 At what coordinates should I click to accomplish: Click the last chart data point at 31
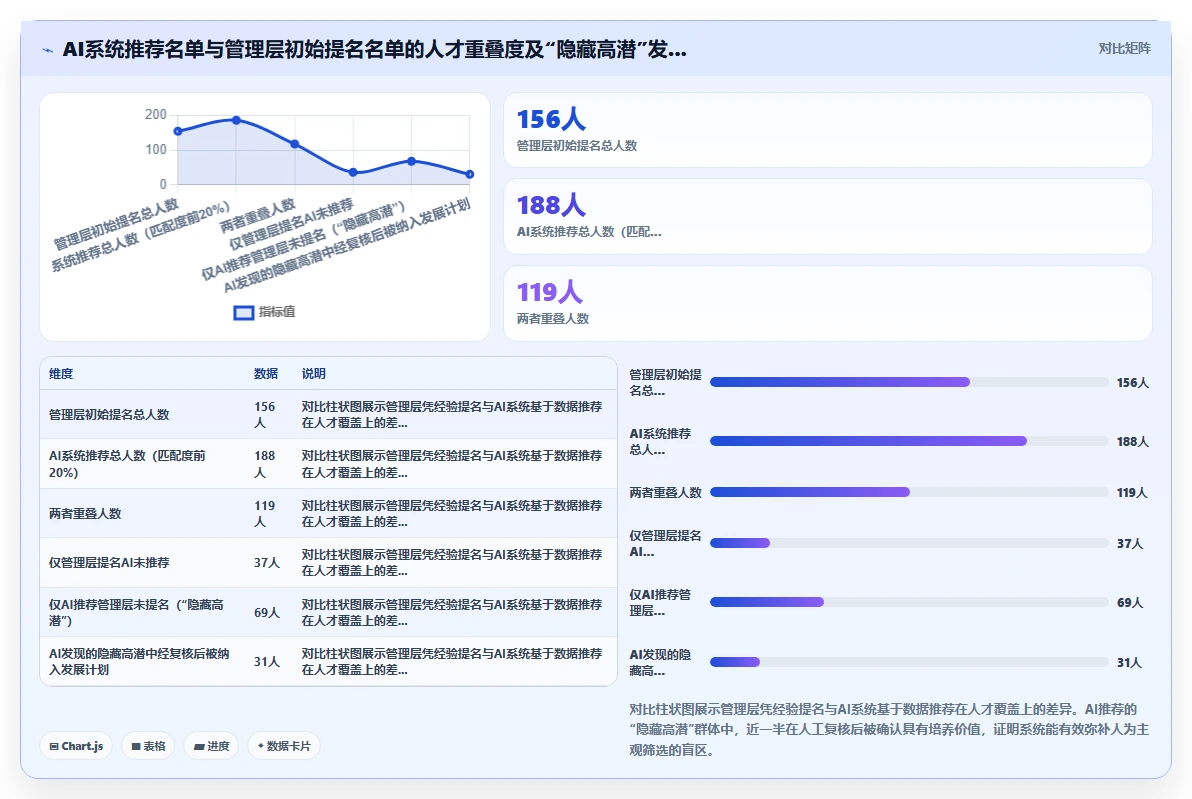470,174
